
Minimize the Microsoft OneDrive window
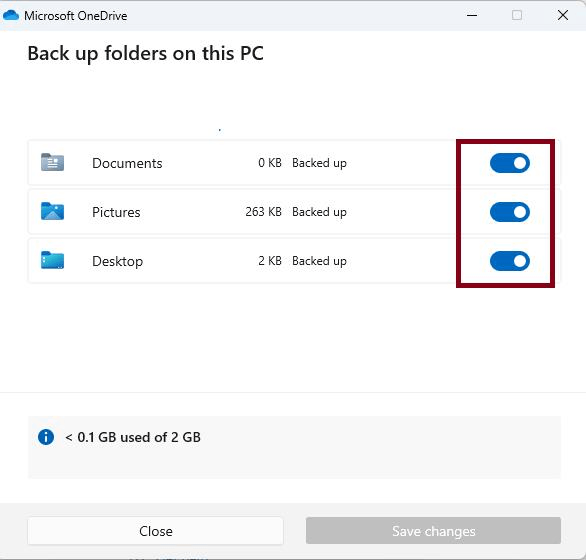[472, 15]
